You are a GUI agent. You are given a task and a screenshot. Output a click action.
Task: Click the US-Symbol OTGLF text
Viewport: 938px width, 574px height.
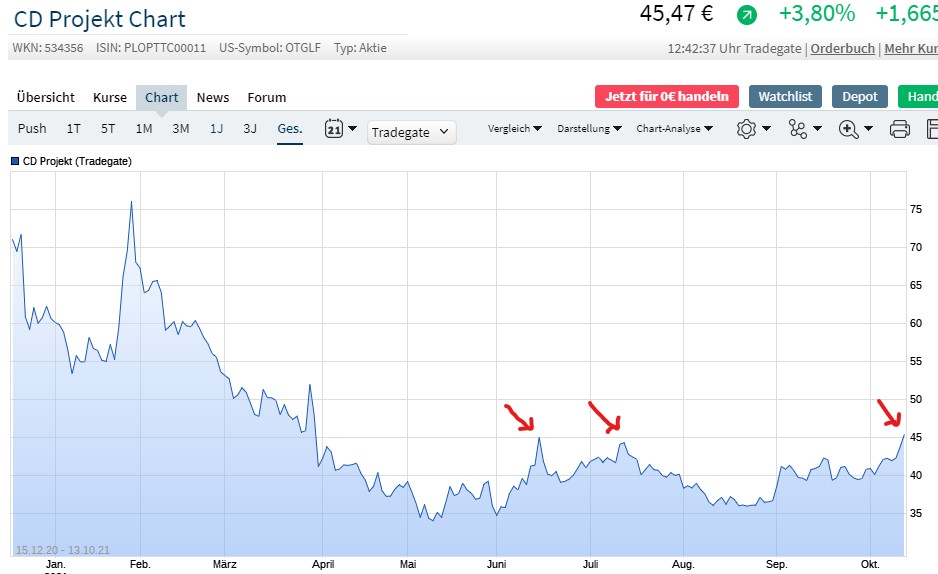270,48
